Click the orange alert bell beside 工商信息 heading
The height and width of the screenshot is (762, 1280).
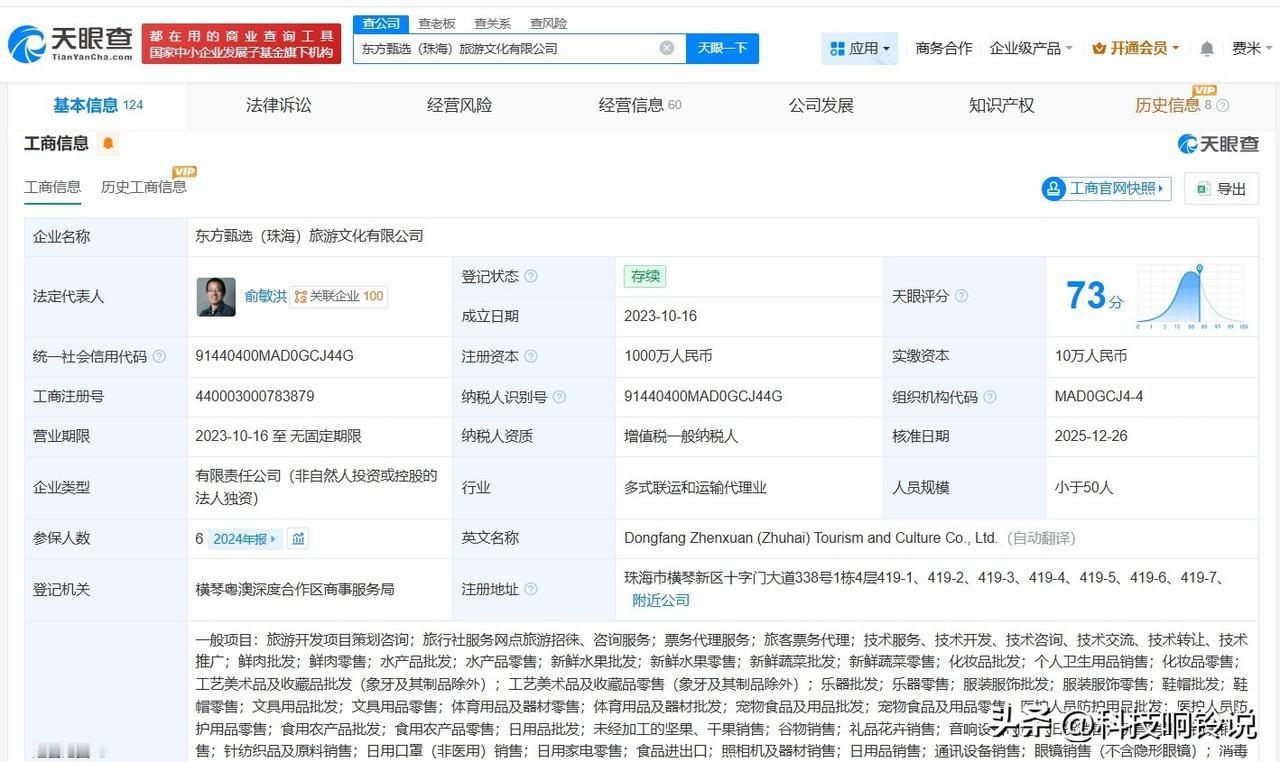108,144
